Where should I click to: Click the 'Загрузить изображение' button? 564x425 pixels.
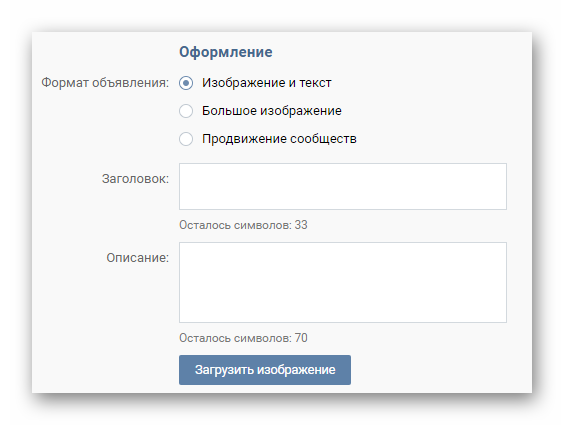265,370
